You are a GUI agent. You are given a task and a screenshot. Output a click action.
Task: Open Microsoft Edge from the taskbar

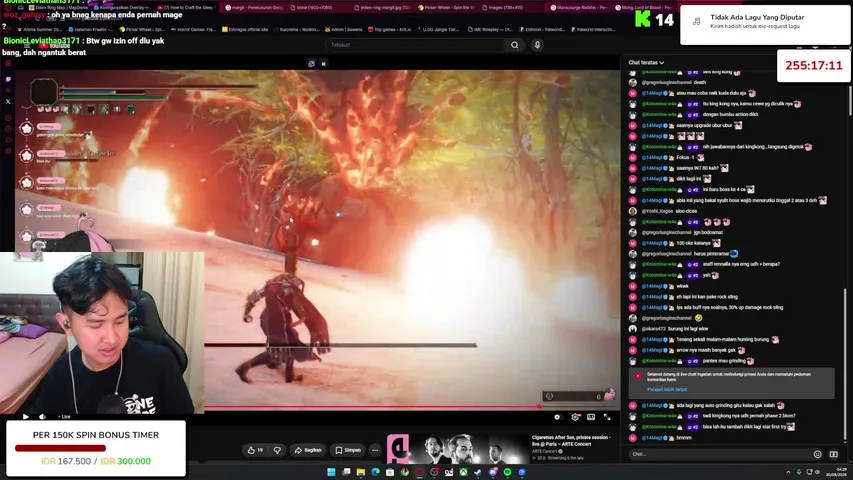[375, 472]
